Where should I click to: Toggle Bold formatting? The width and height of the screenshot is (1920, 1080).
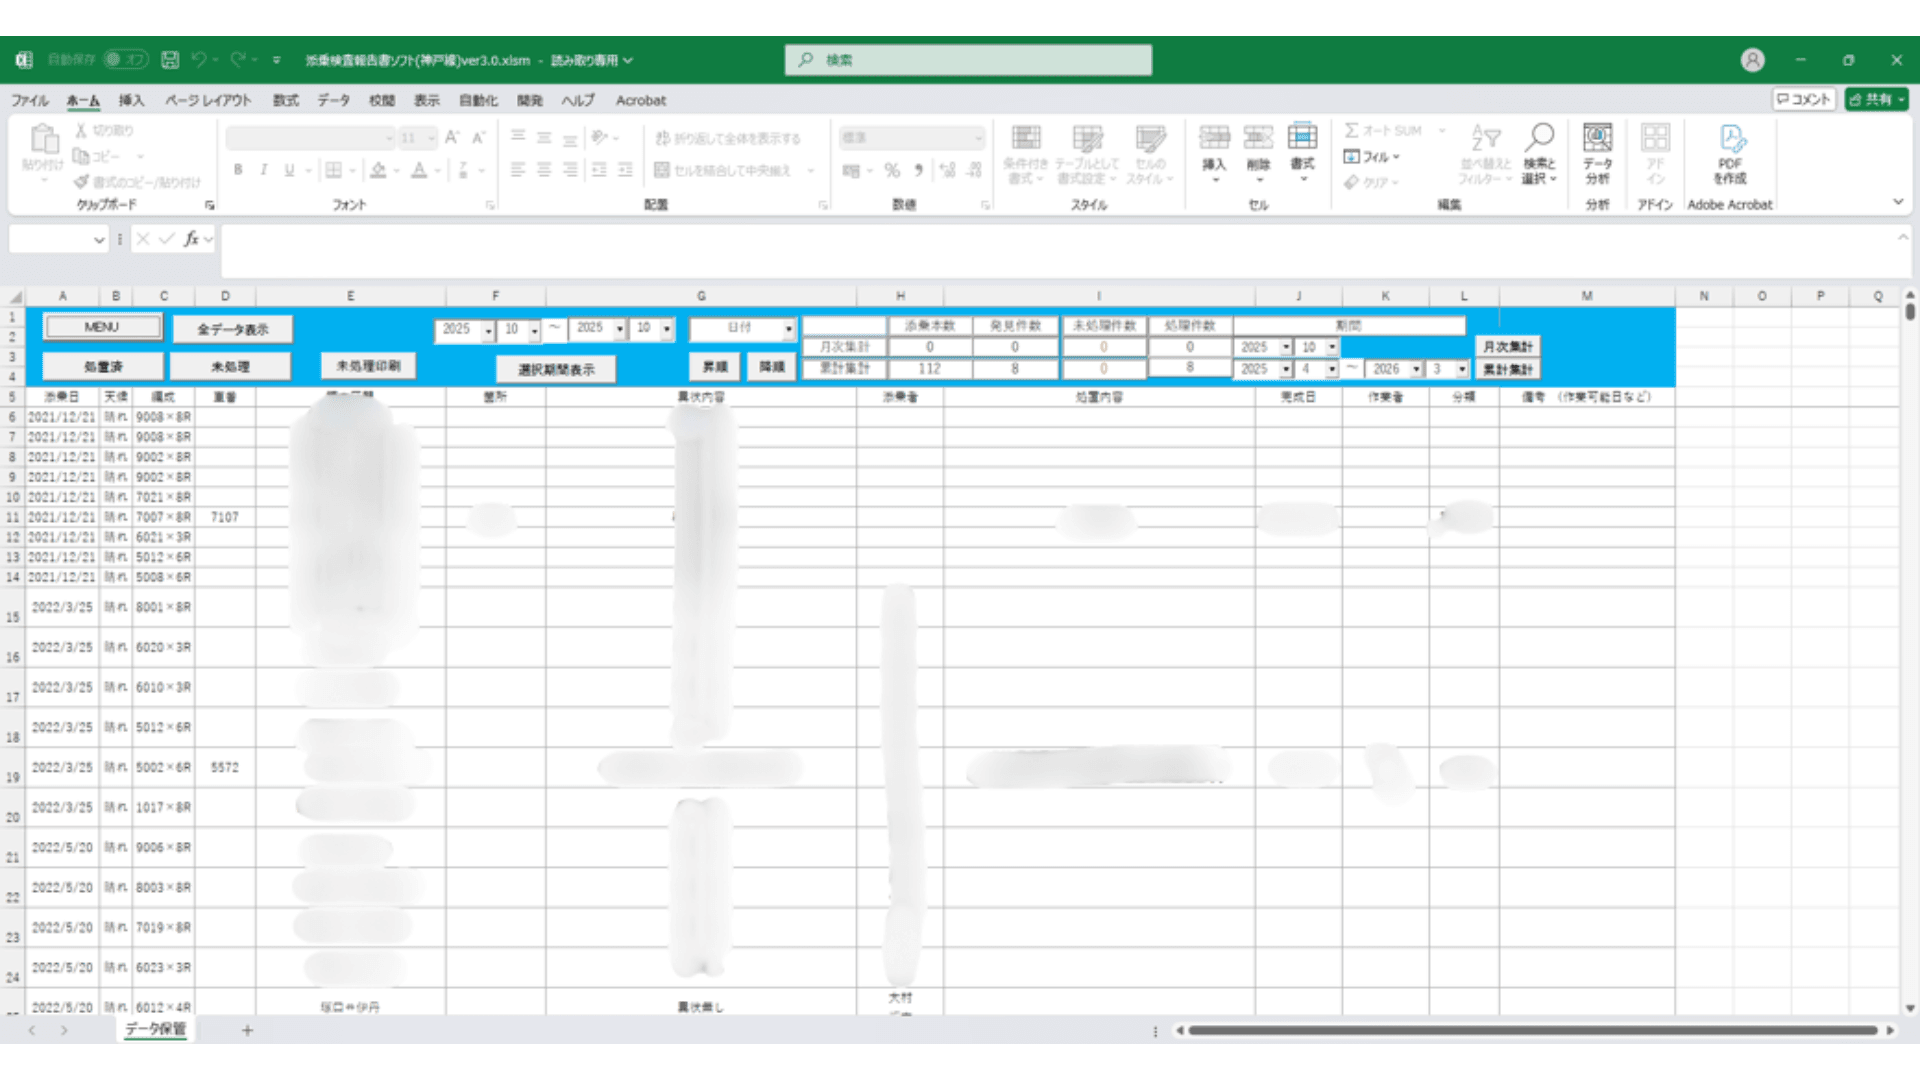[x=238, y=170]
